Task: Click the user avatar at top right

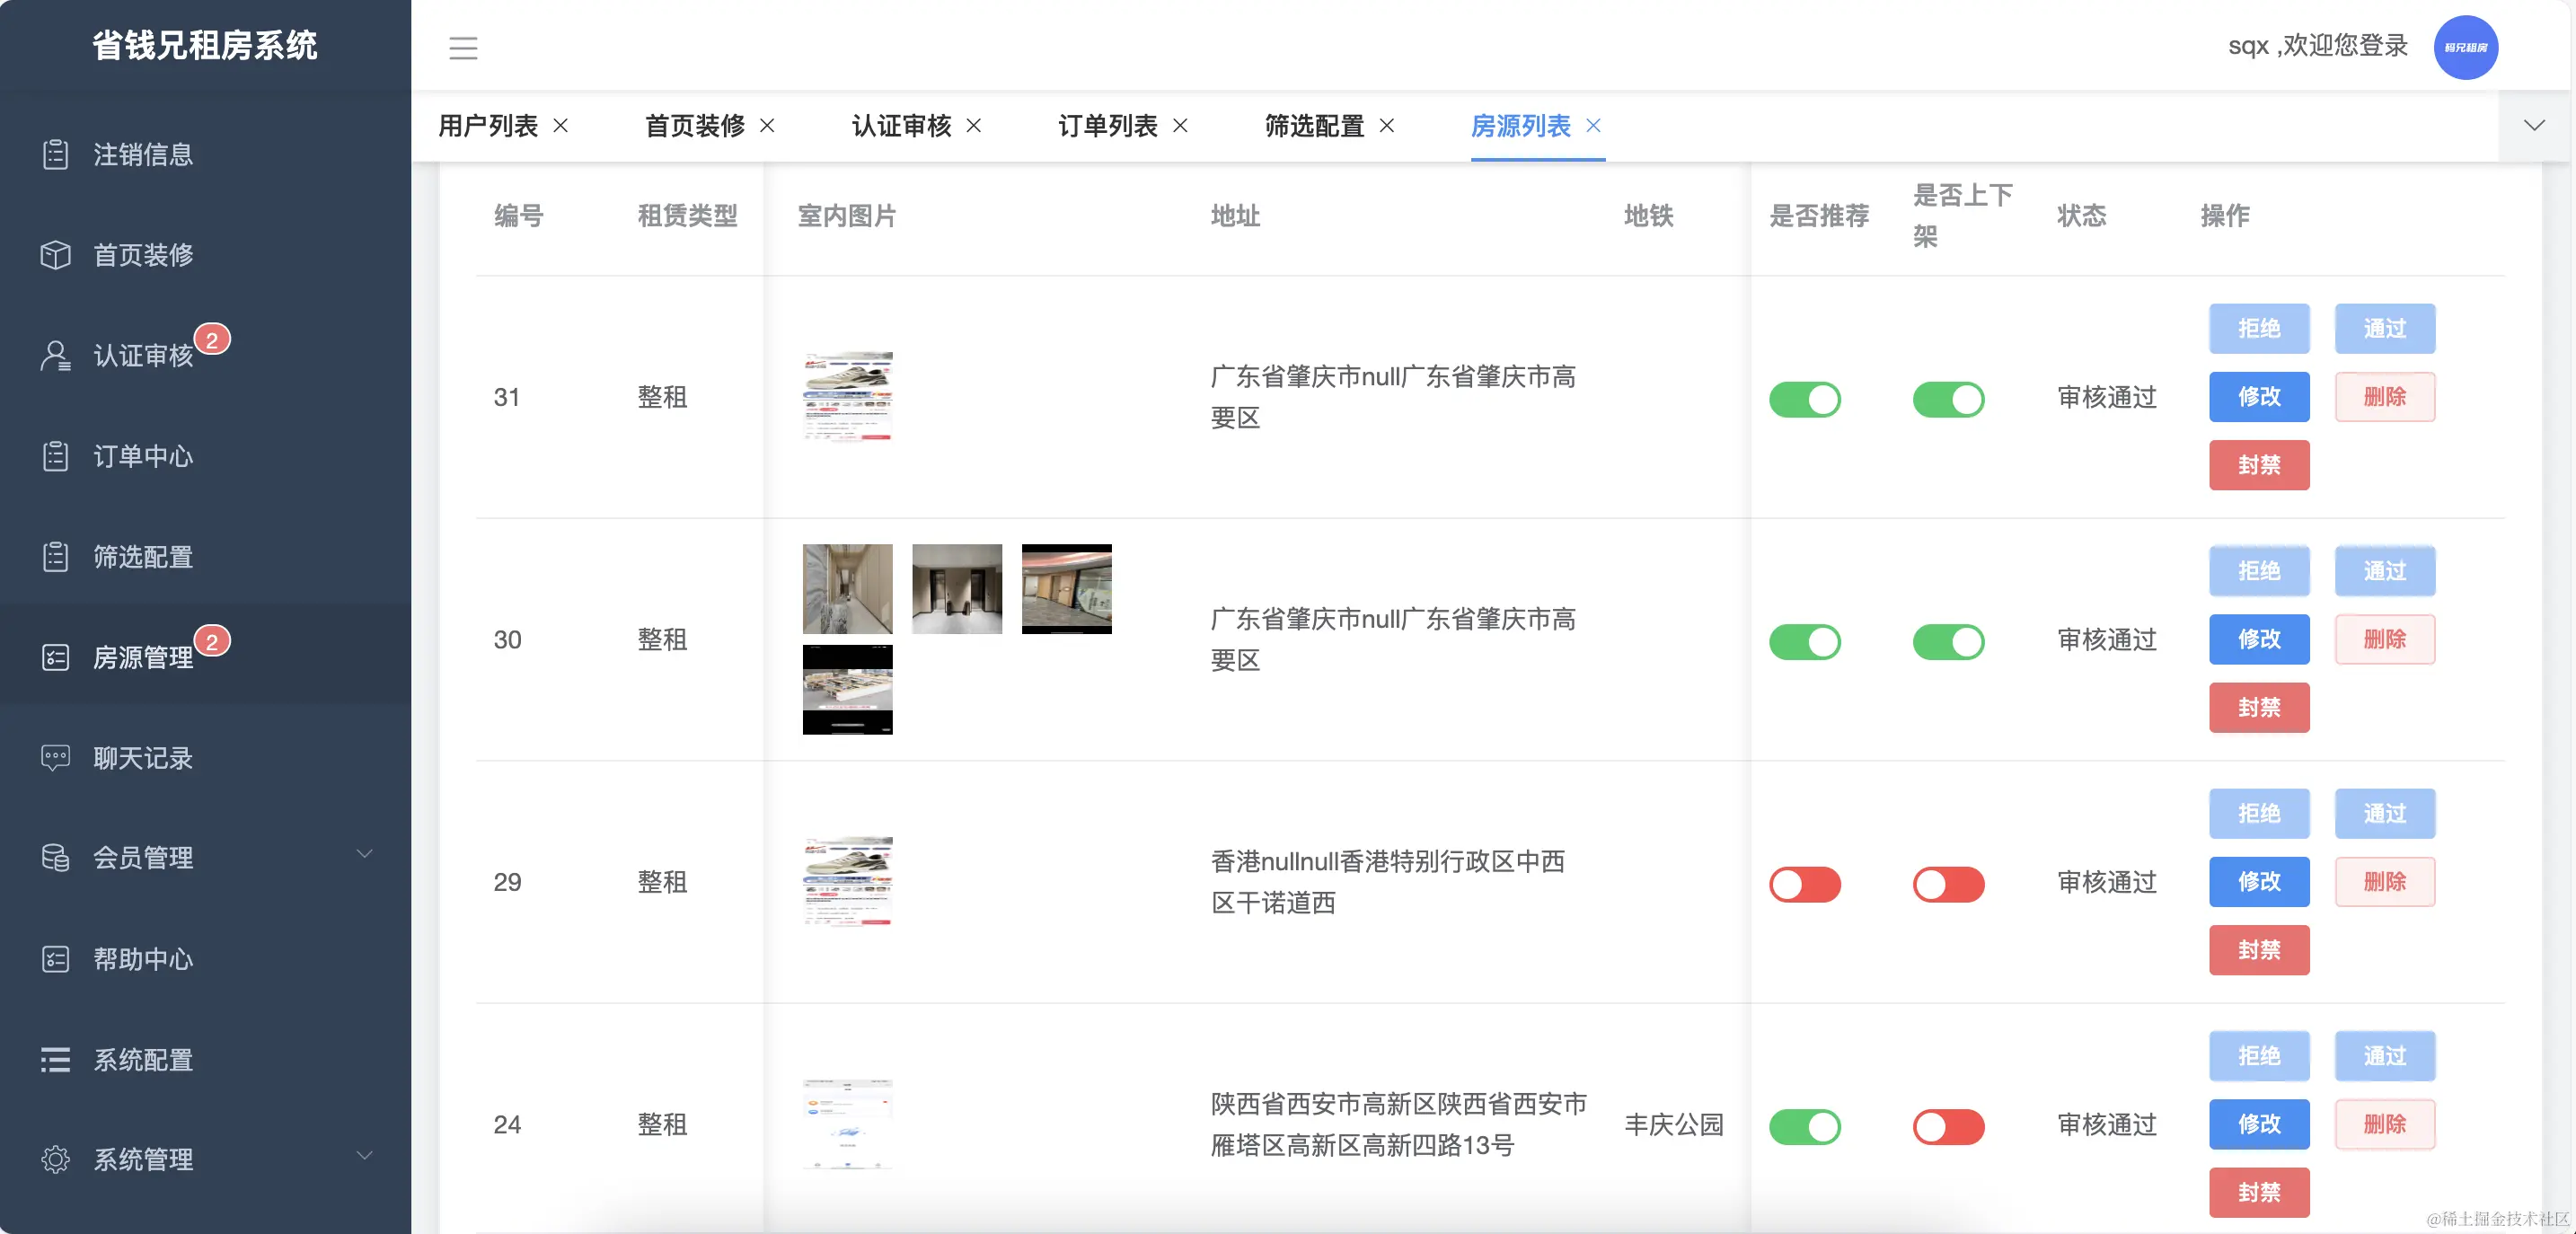Action: [x=2465, y=47]
